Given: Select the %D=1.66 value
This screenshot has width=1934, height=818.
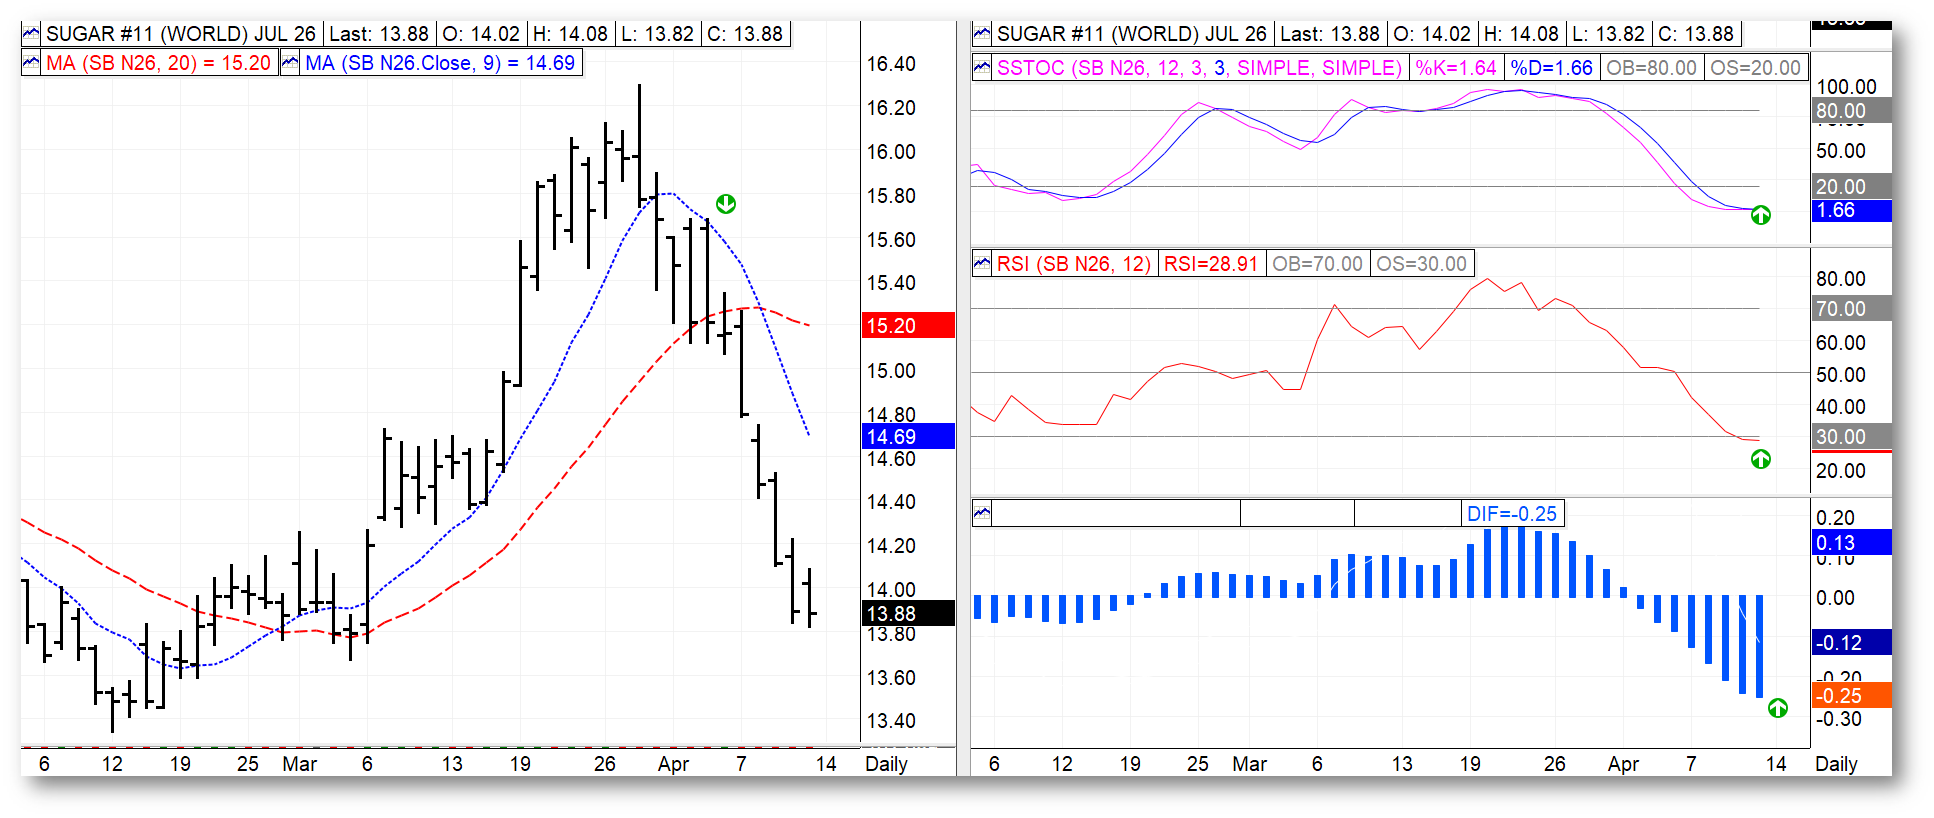Looking at the screenshot, I should 1551,68.
